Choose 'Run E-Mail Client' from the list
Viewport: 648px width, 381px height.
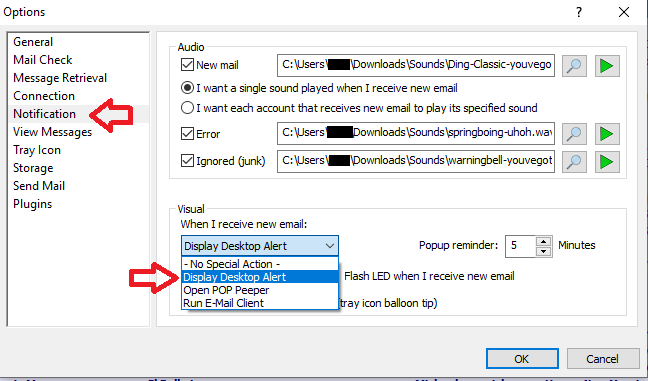[x=260, y=303]
